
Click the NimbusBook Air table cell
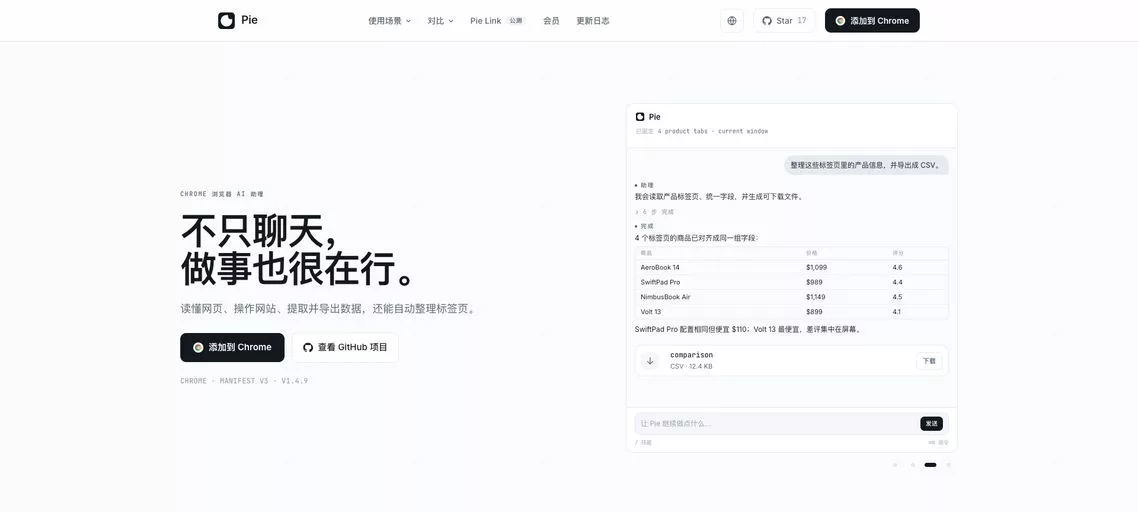tap(666, 297)
